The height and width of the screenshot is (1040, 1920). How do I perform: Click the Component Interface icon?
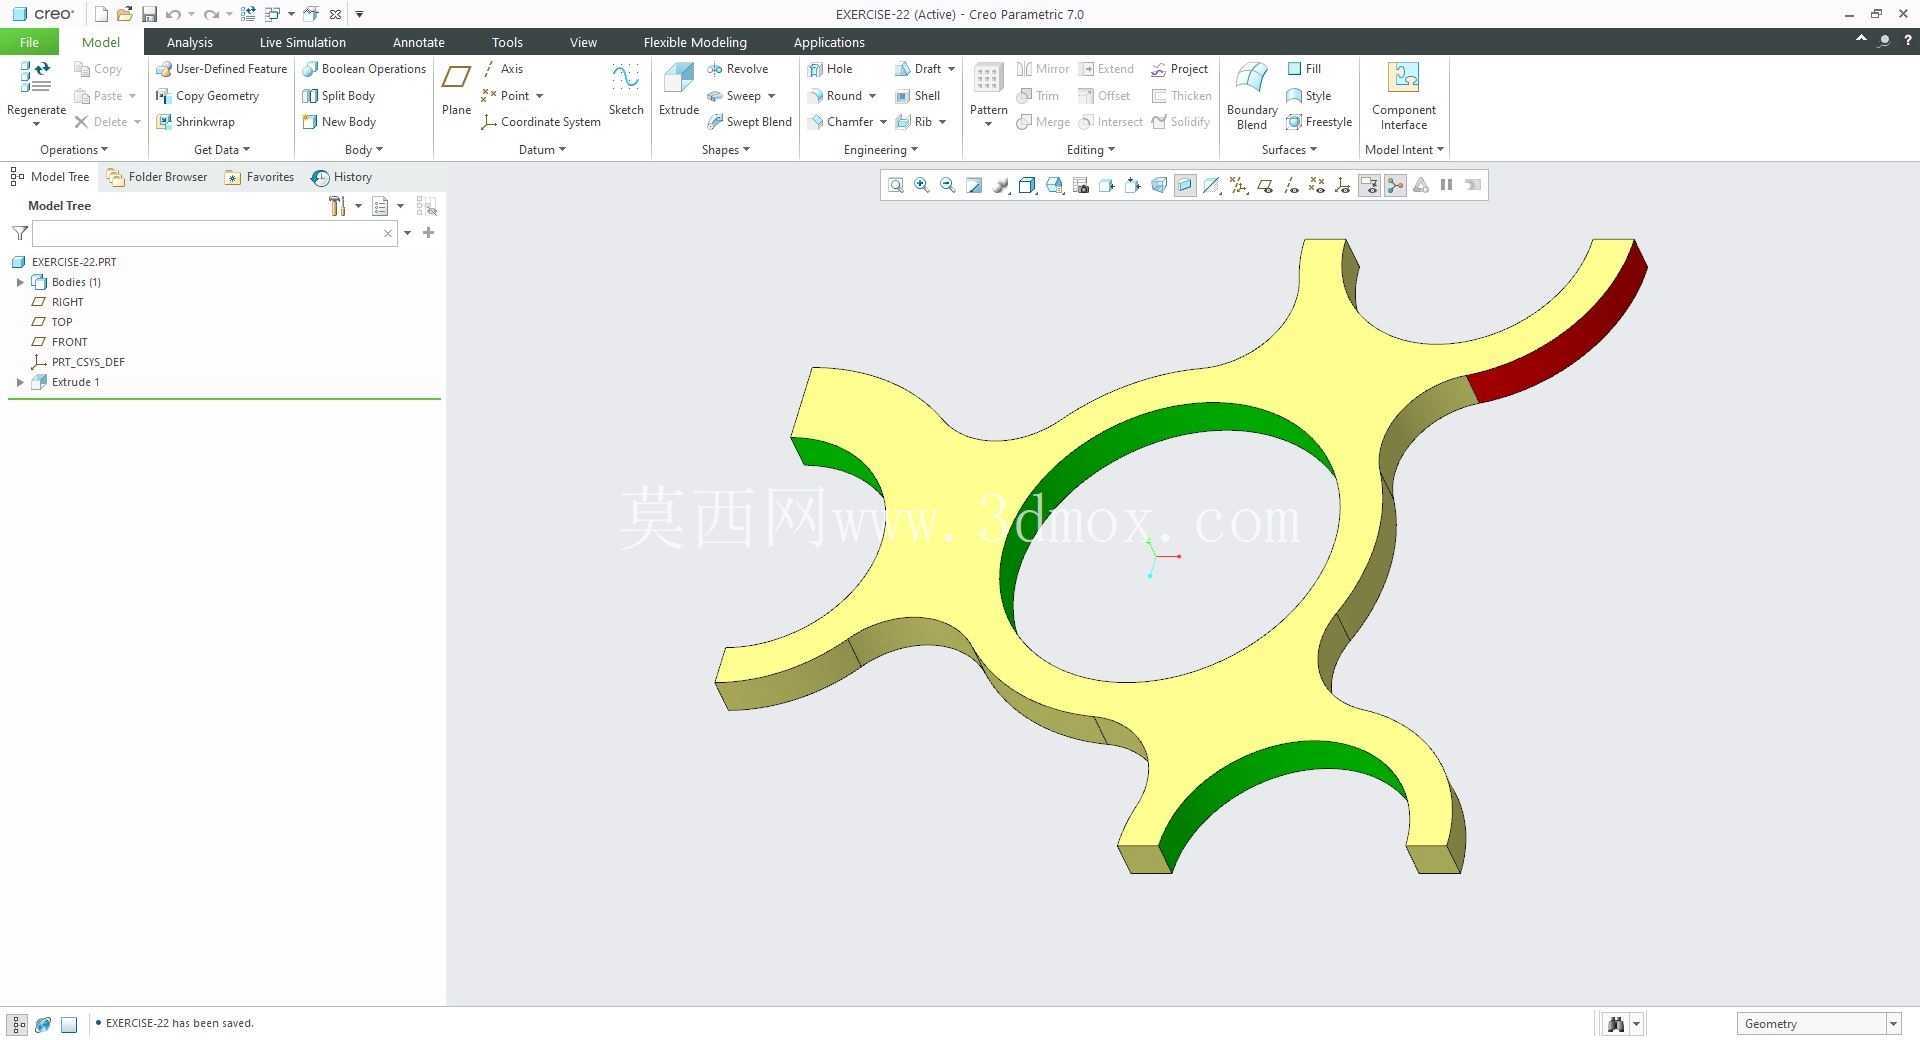[1403, 96]
